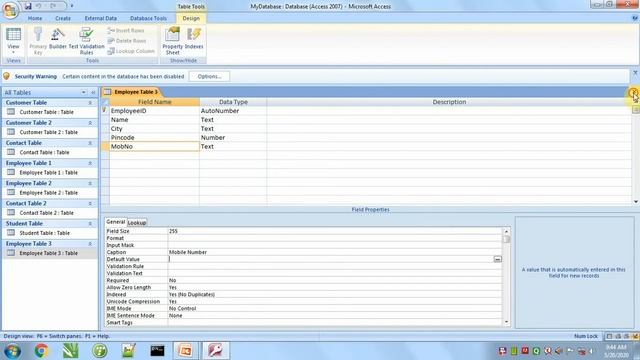Image resolution: width=640 pixels, height=360 pixels.
Task: Open Student Table : Table item
Action: click(50, 233)
